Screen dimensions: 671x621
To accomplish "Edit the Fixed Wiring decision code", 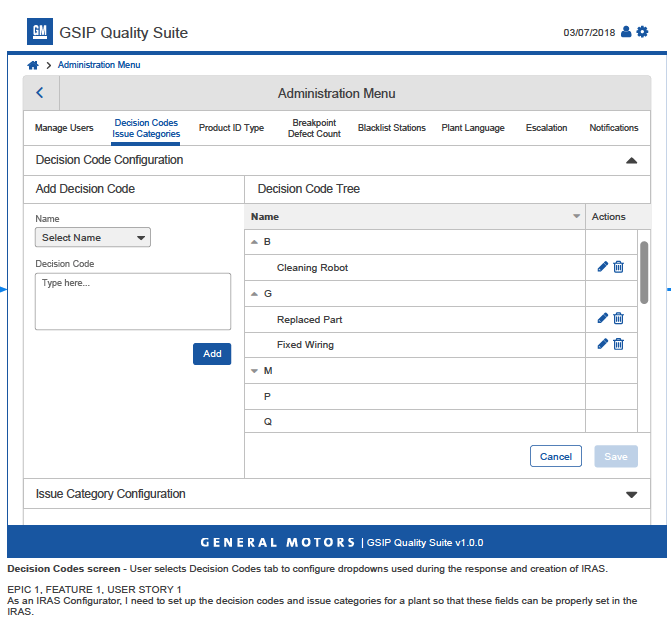I will (x=603, y=344).
